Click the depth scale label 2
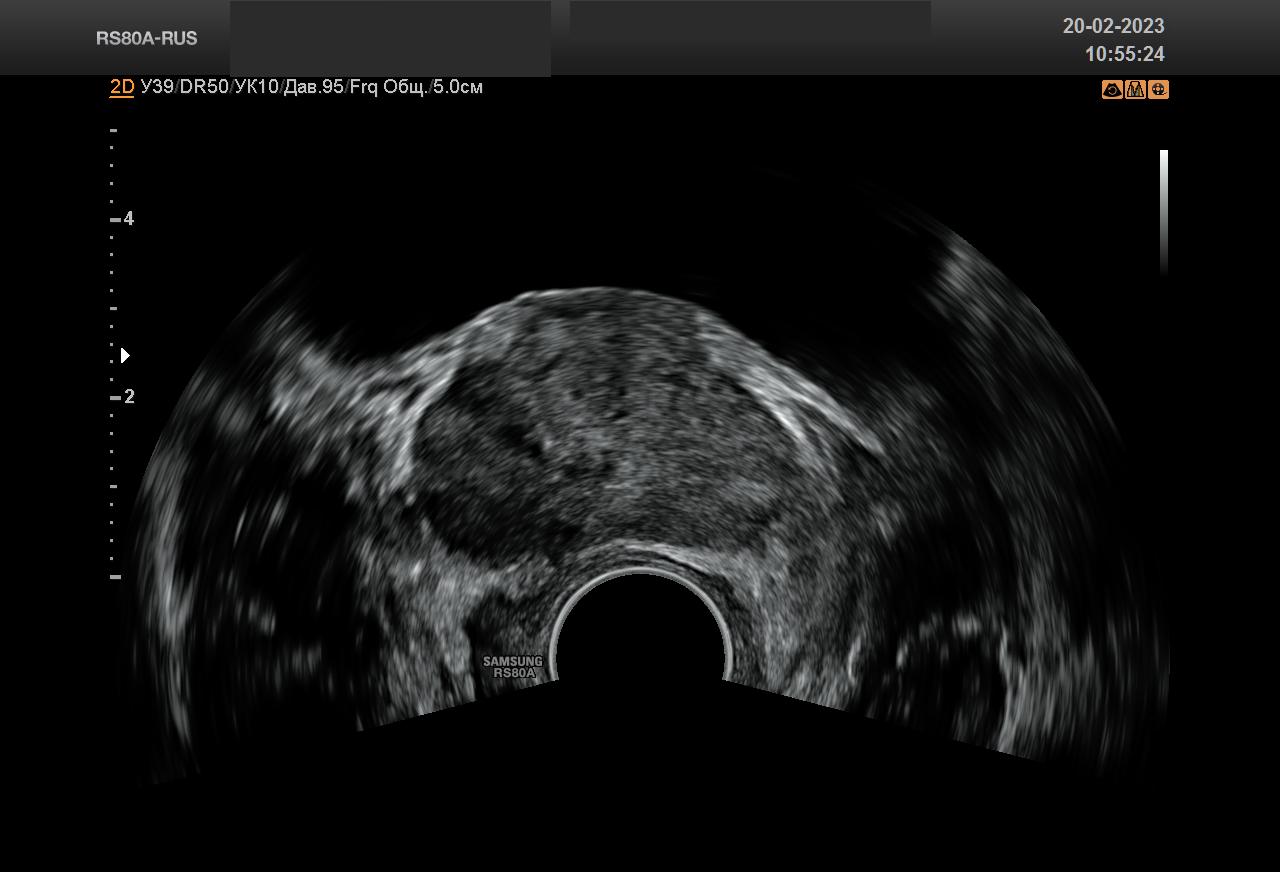The height and width of the screenshot is (872, 1280). click(x=129, y=397)
